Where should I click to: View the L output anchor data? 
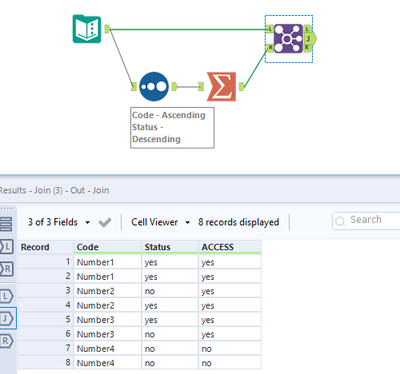(6, 296)
